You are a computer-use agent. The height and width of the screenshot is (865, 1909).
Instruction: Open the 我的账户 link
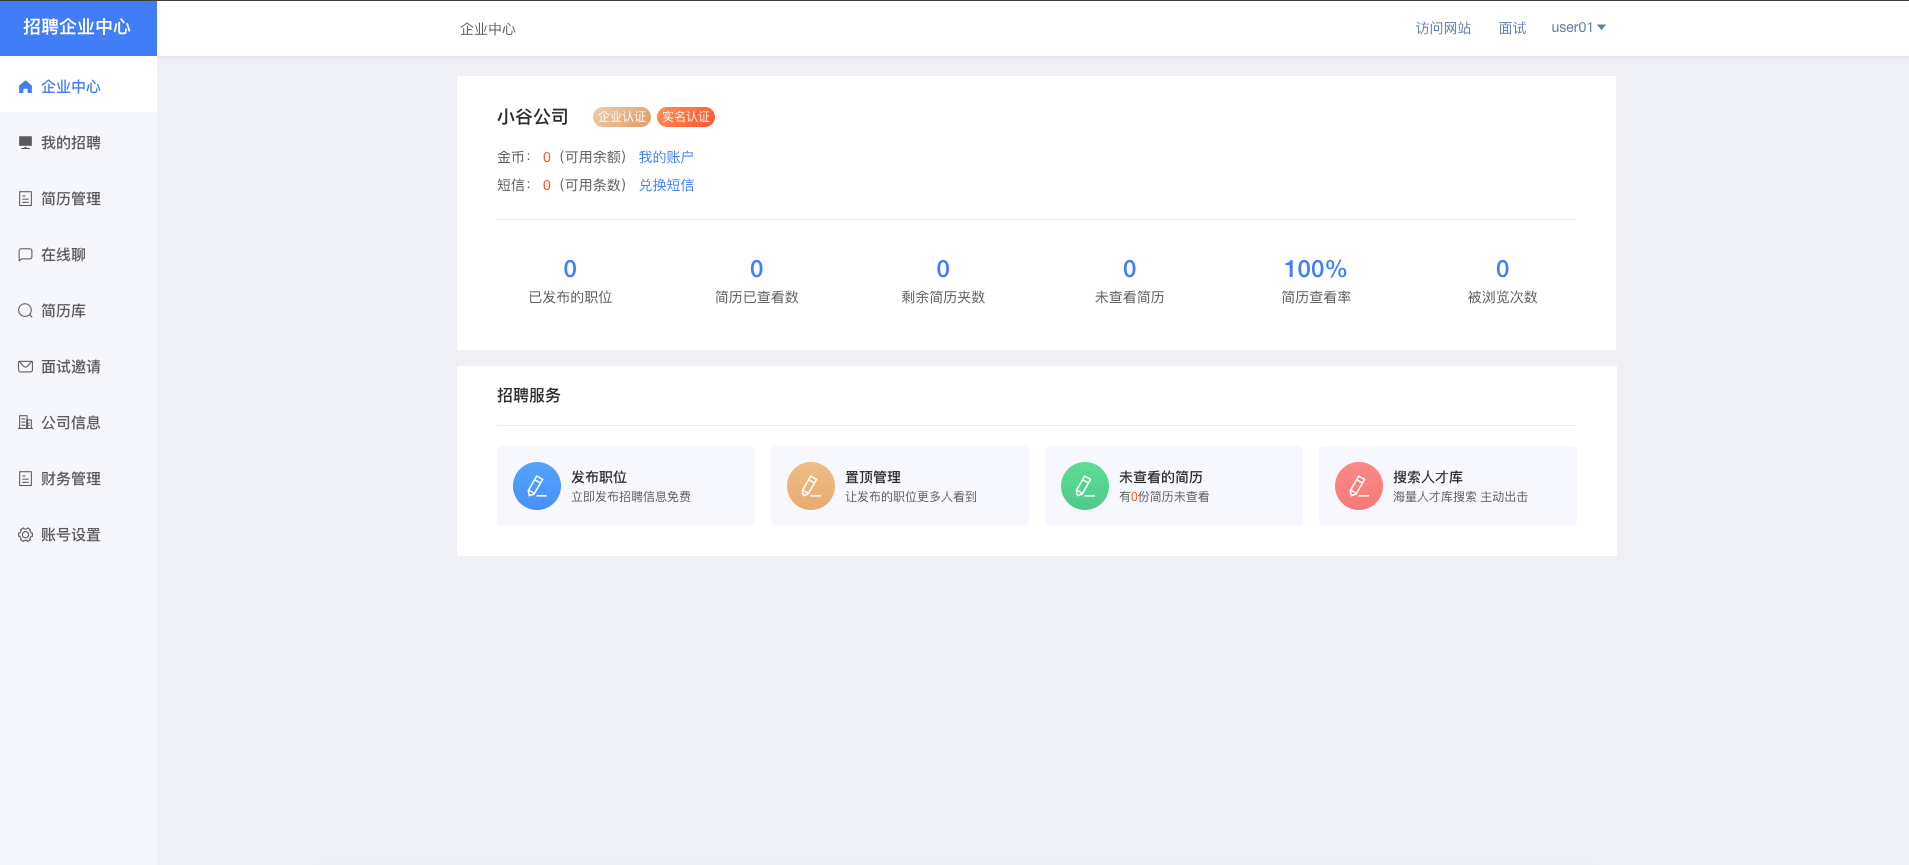click(666, 157)
